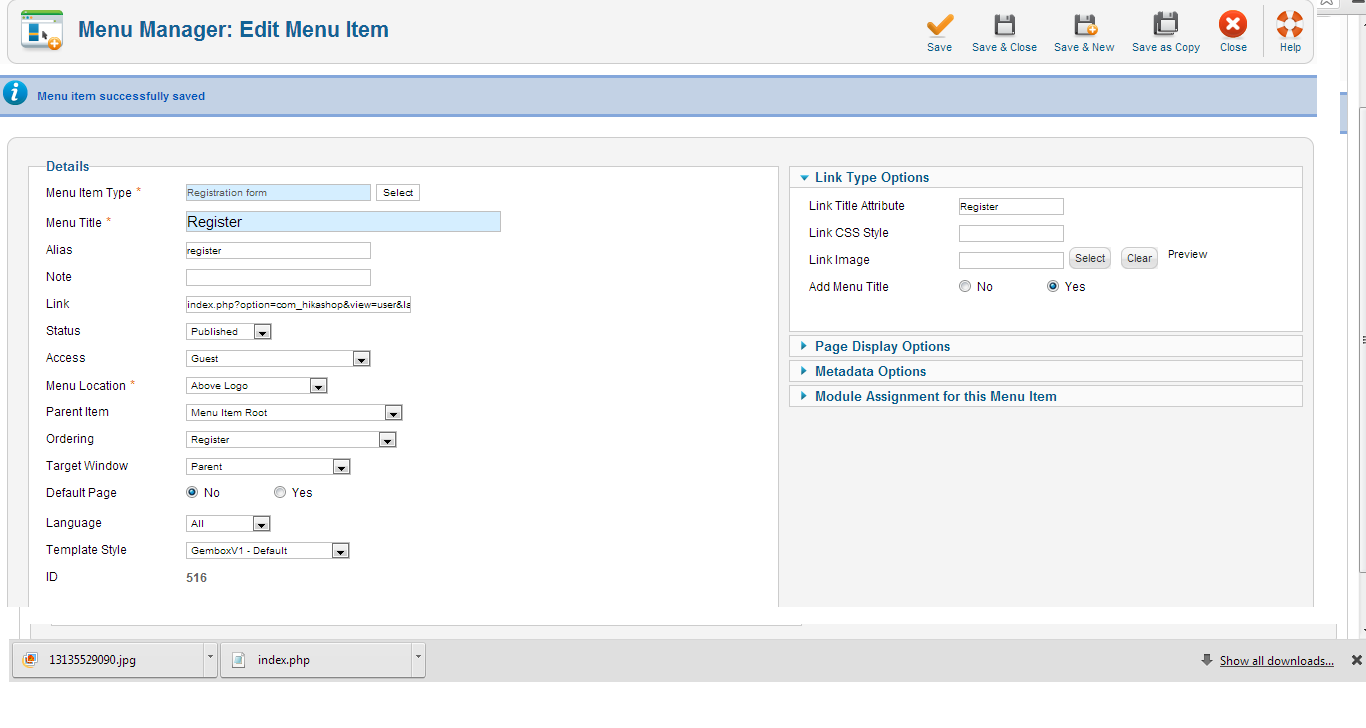
Task: Click the Link Image path field
Action: 1011,260
